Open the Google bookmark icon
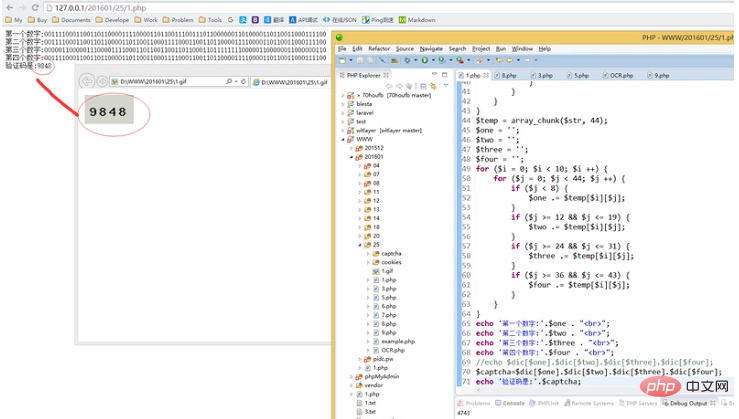 point(231,19)
